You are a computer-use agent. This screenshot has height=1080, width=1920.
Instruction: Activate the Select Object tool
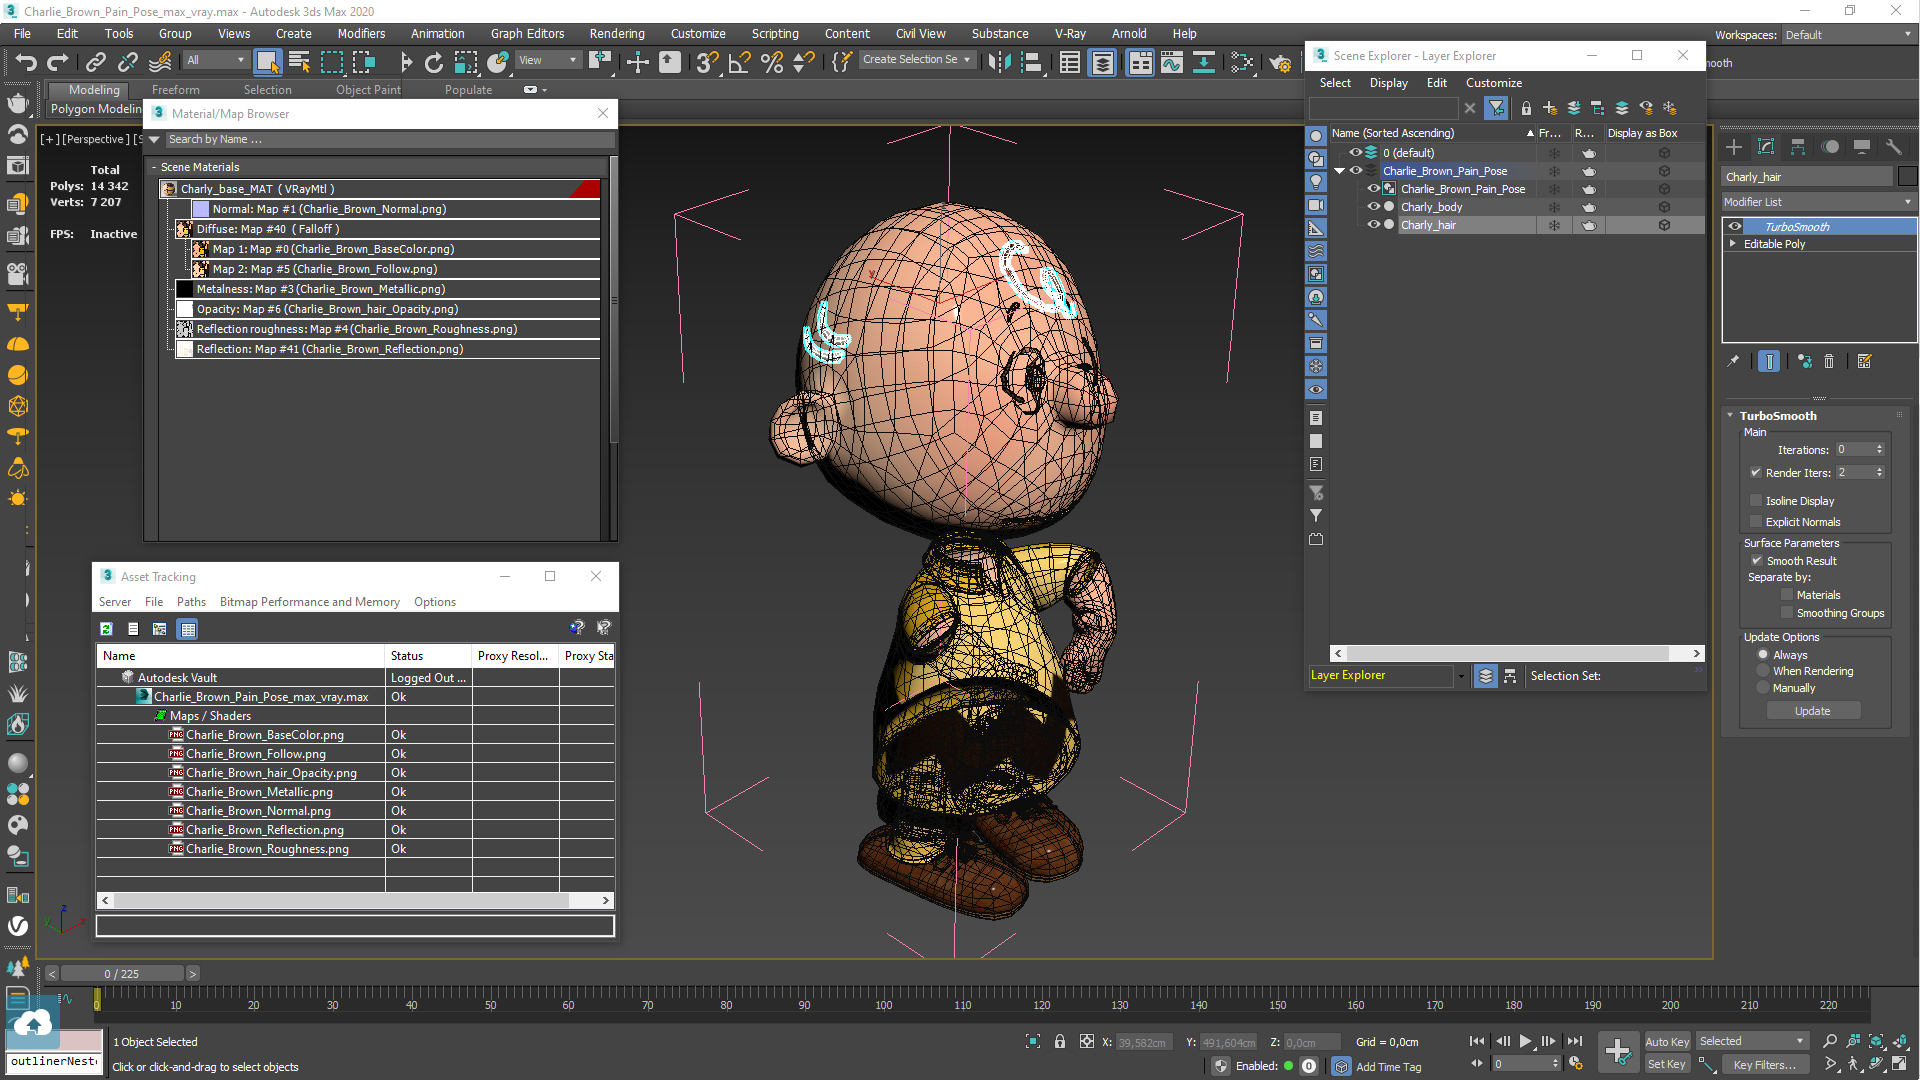267,62
